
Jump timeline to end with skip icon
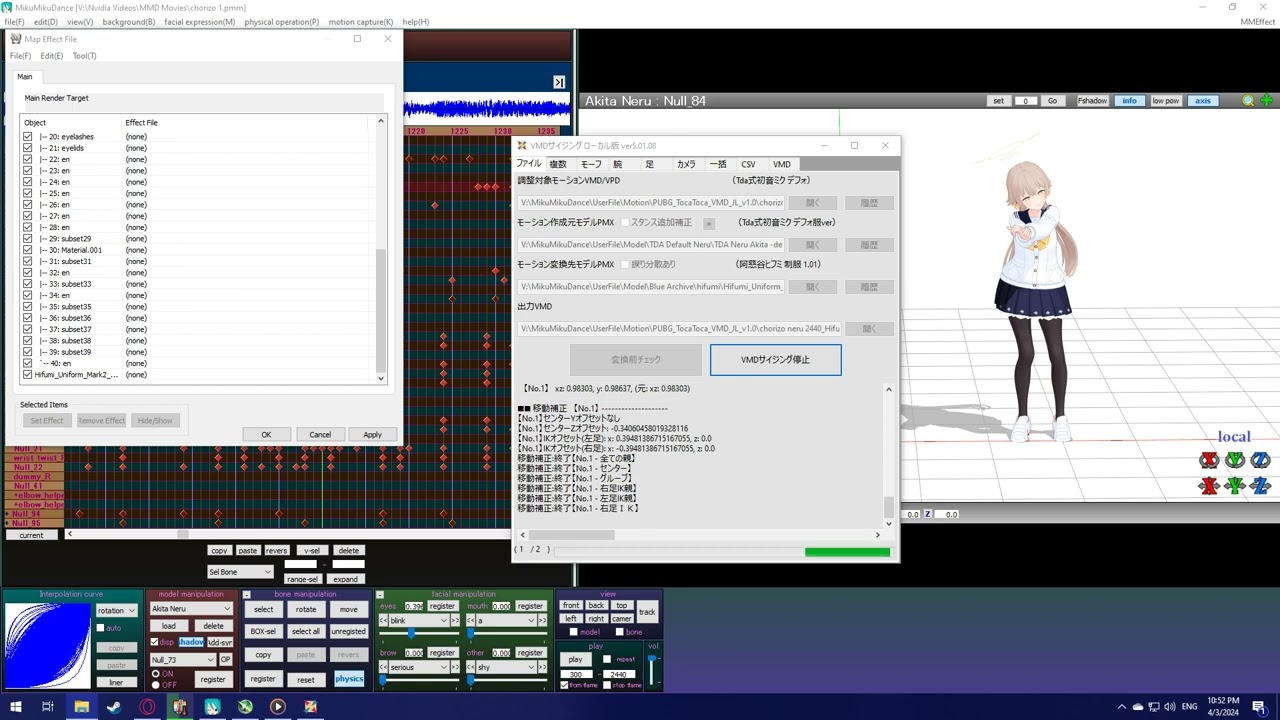(x=559, y=82)
